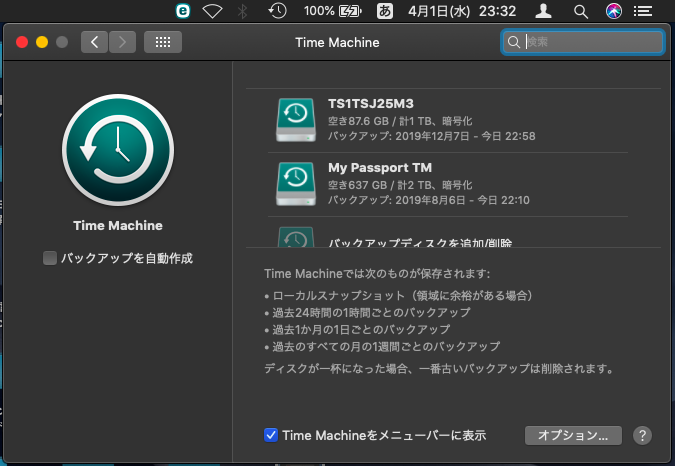Open Notification Center list icon
The image size is (675, 466).
click(x=645, y=11)
